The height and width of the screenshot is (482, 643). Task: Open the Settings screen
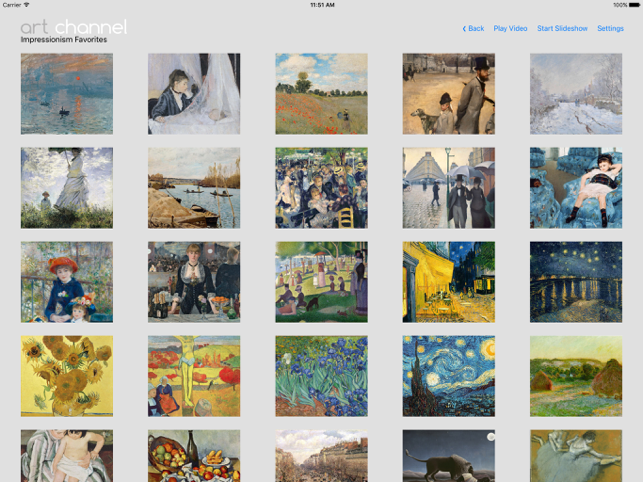[x=610, y=28]
